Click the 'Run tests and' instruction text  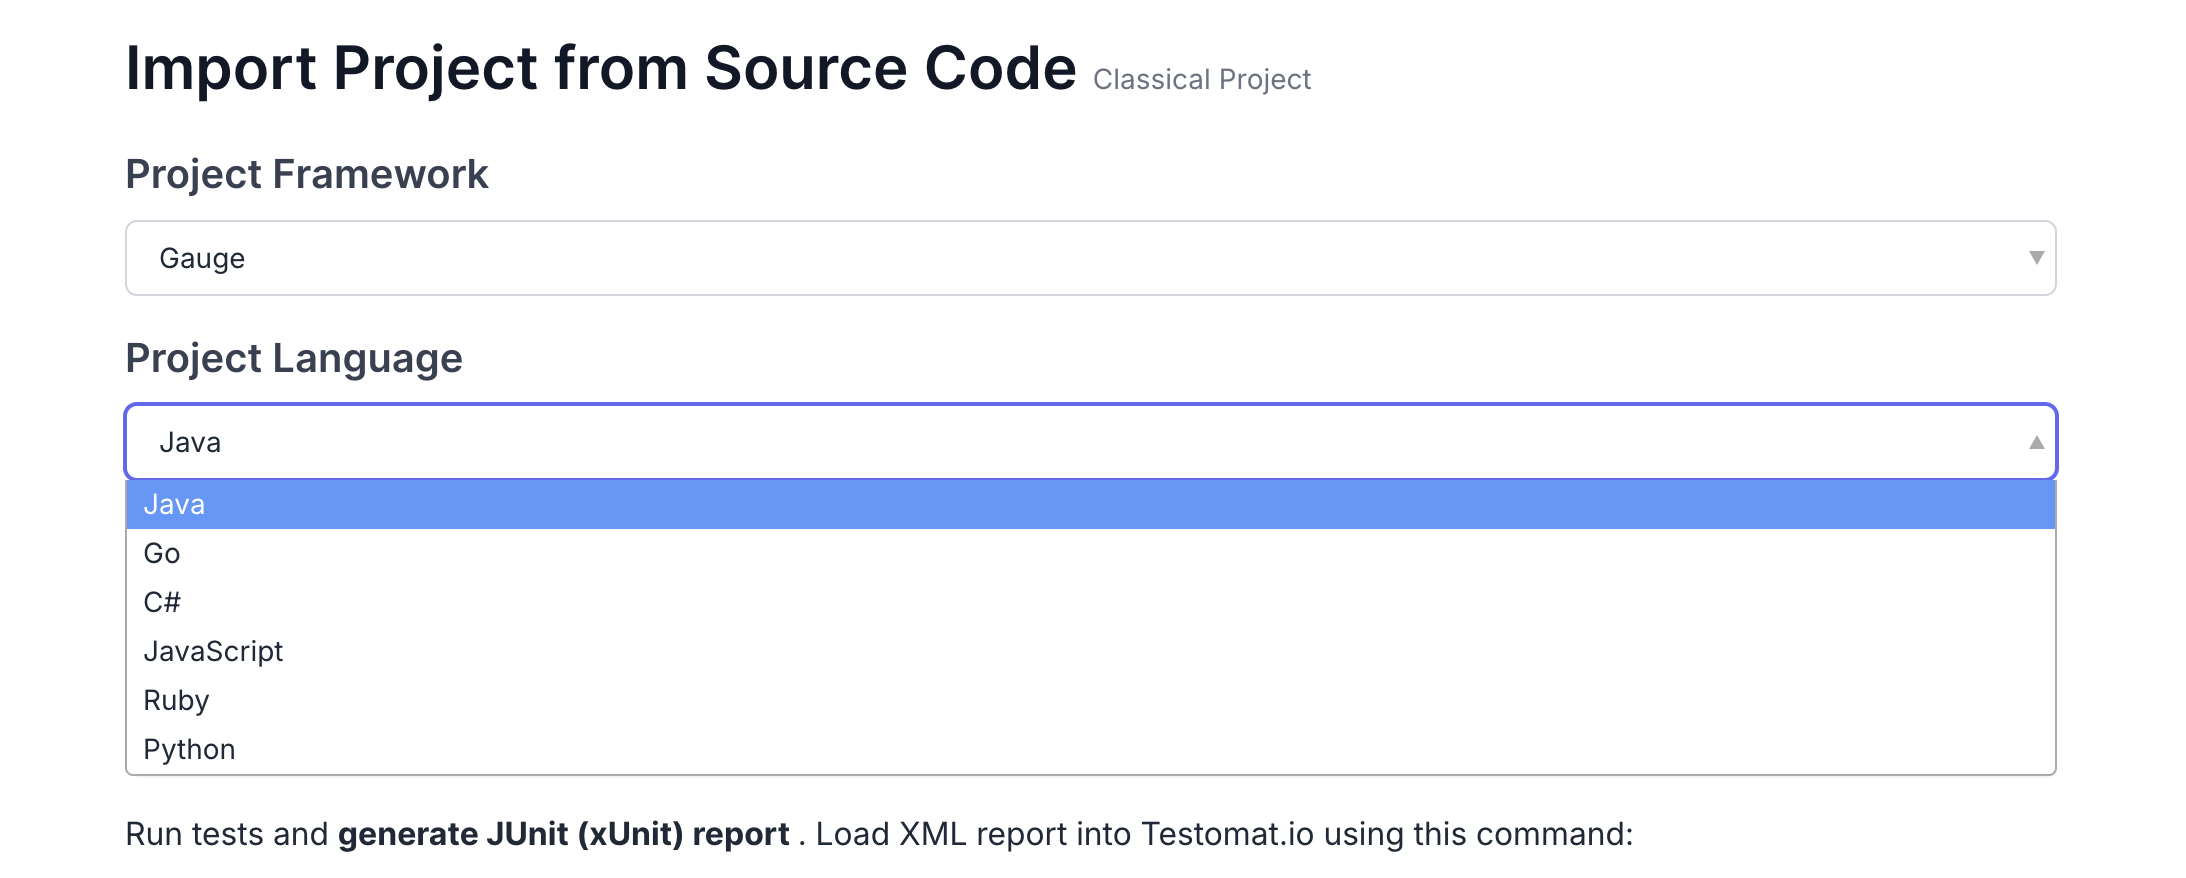pos(227,834)
